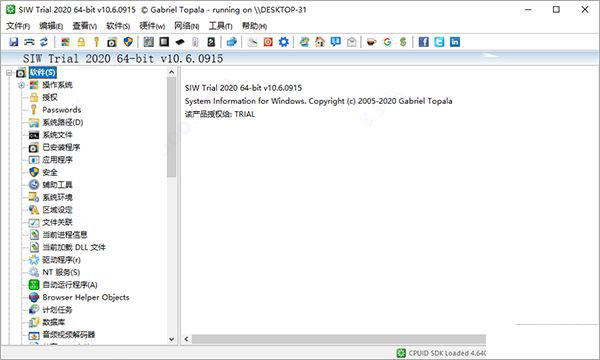Click the envelope mail toolbar icon
Image resolution: width=600 pixels, height=360 pixels.
pos(351,42)
